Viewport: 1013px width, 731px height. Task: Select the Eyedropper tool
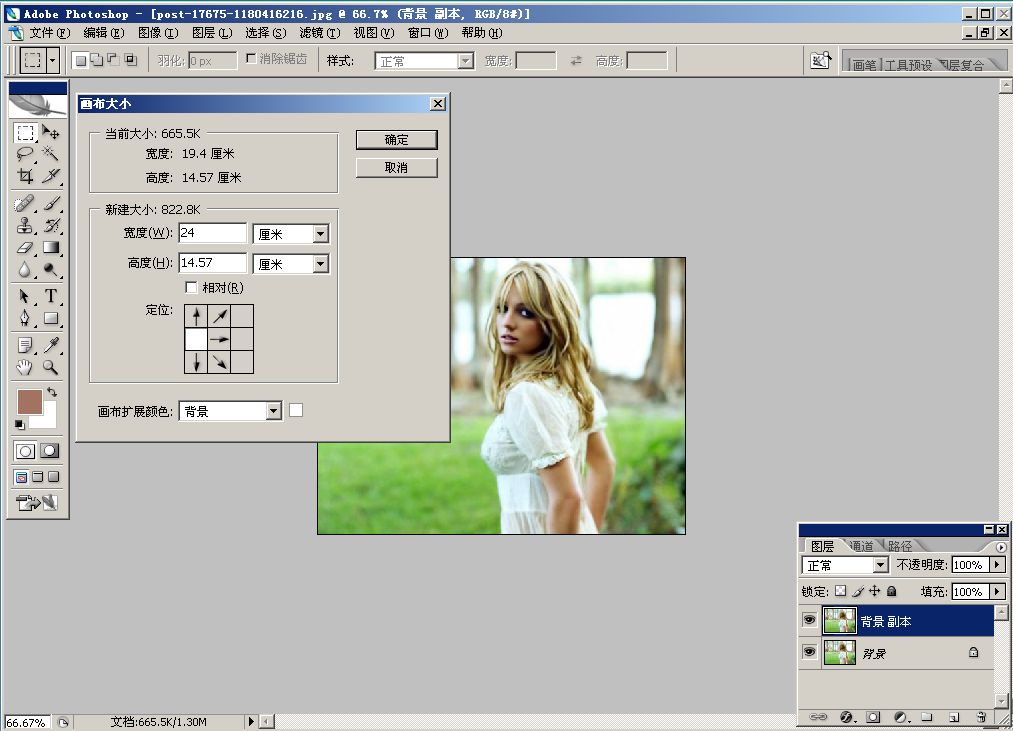click(x=51, y=345)
